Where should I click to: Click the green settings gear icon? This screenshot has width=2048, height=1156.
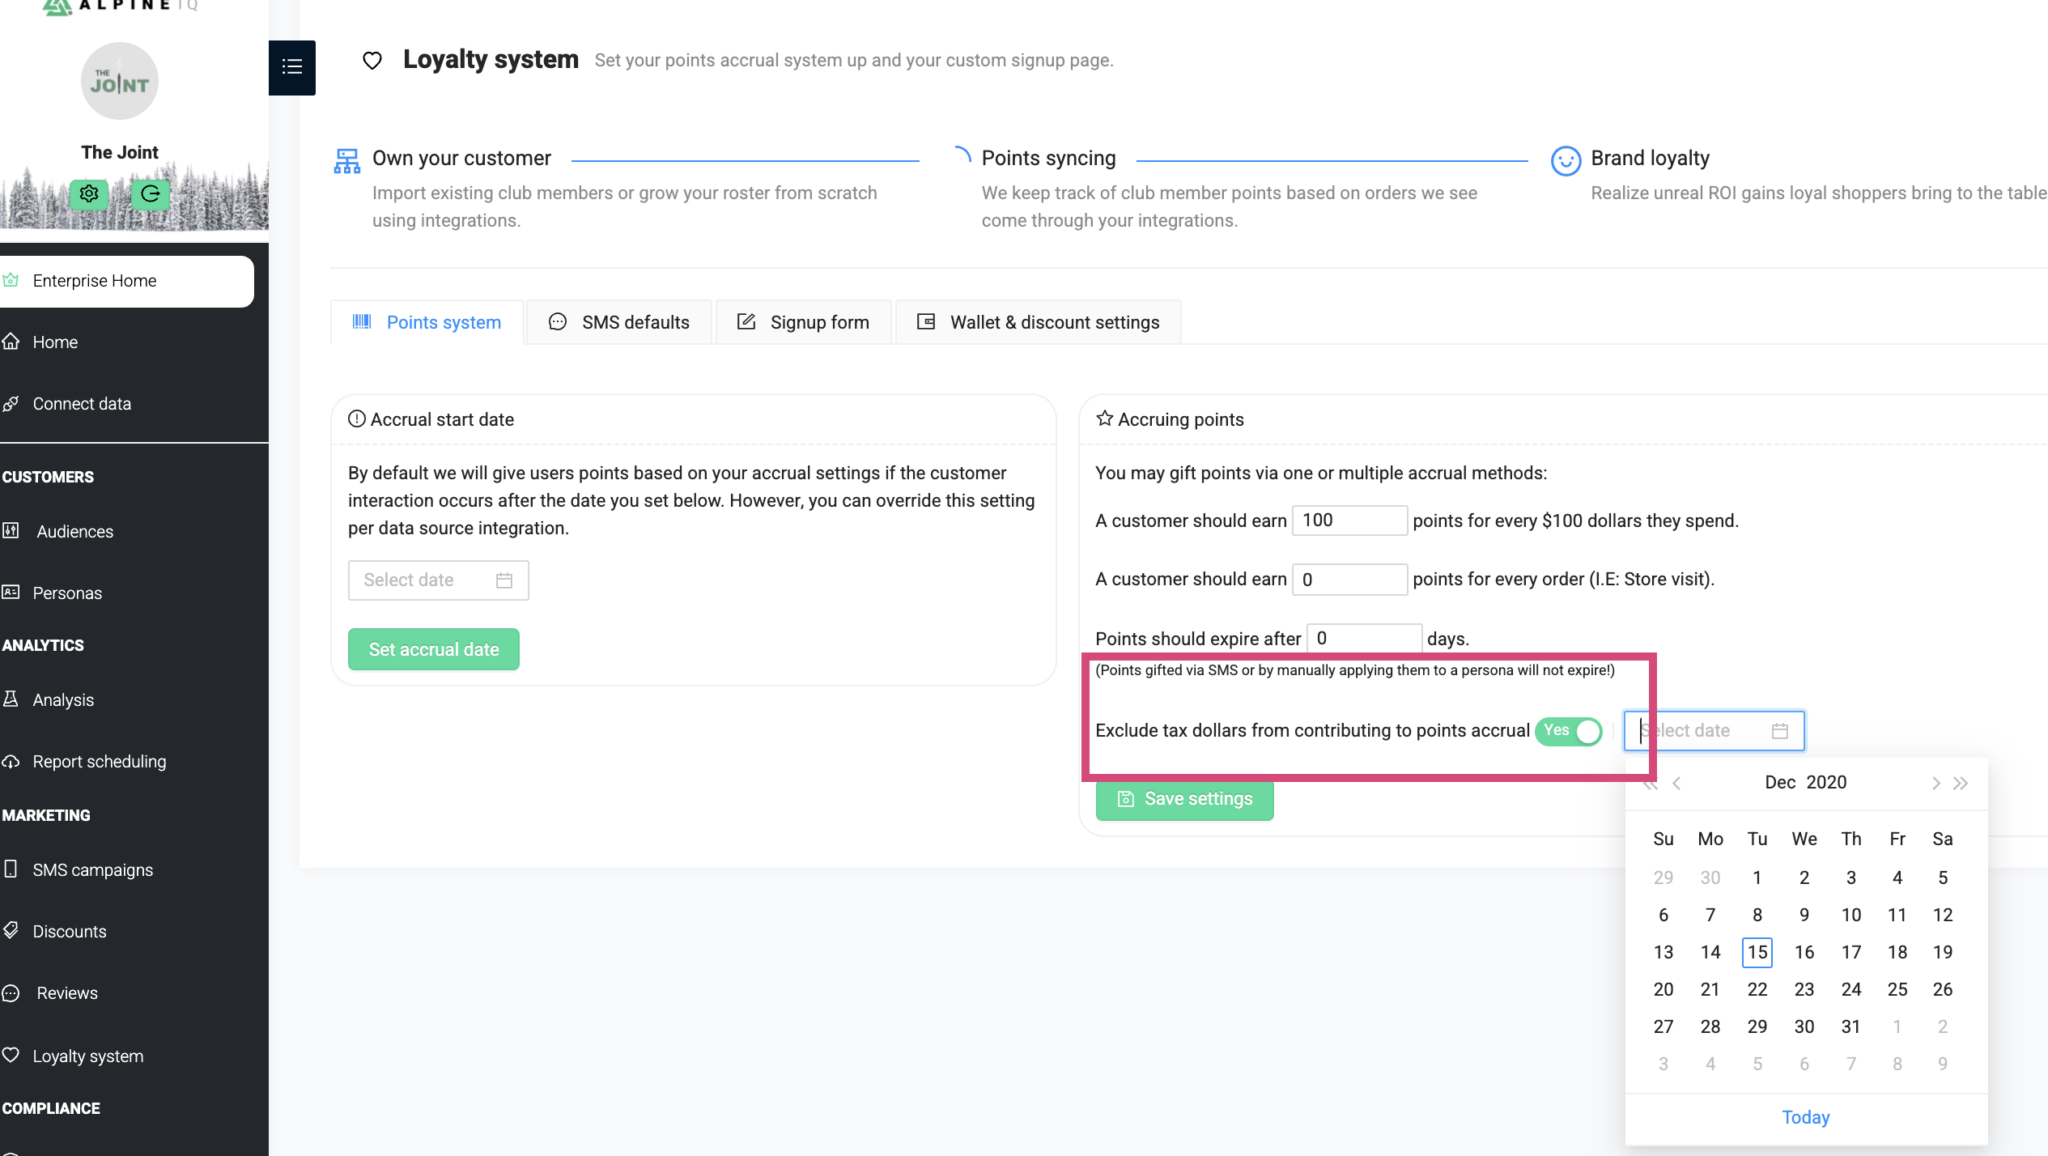click(89, 194)
